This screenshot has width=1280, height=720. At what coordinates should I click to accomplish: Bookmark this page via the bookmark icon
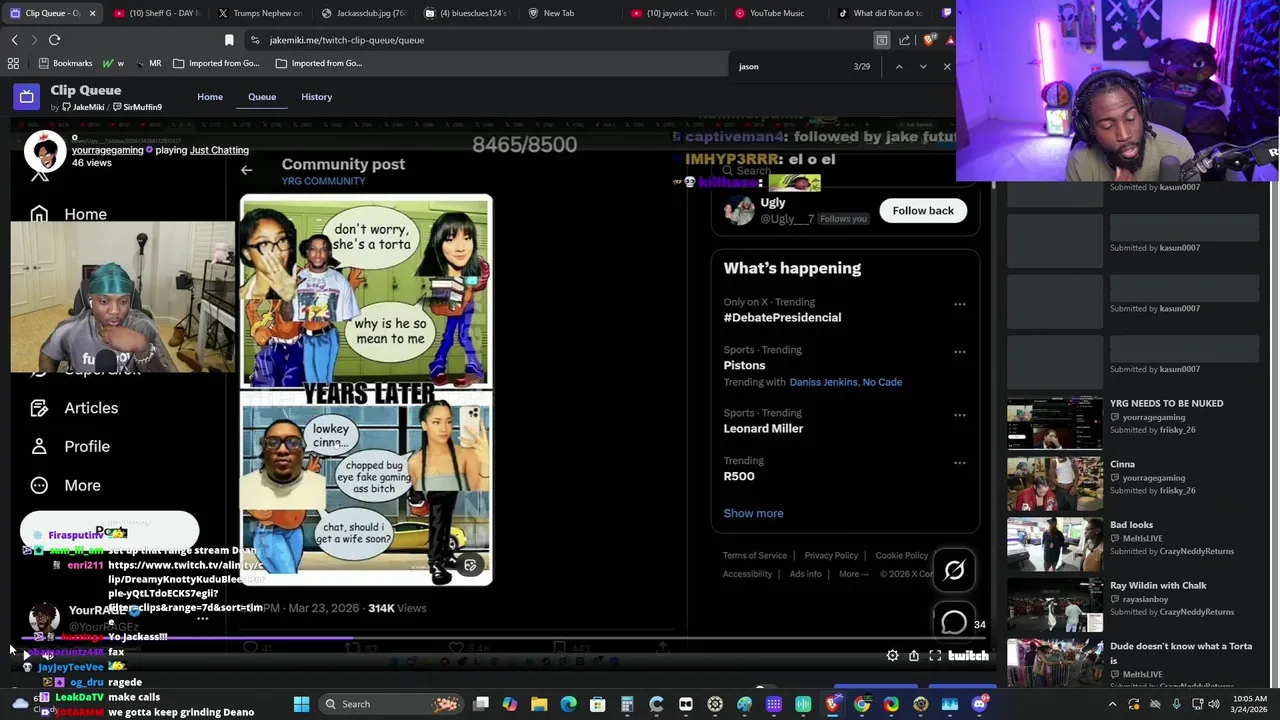(x=229, y=40)
